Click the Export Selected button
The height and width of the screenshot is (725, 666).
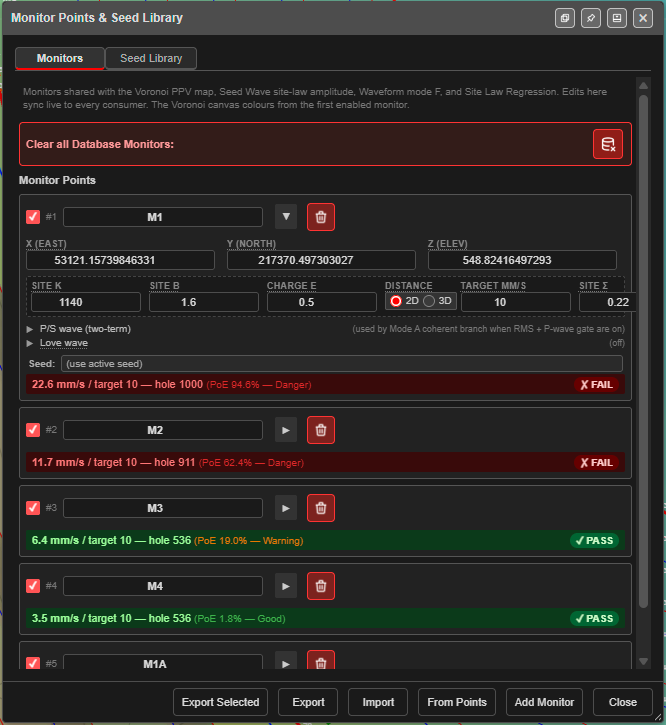coord(221,702)
